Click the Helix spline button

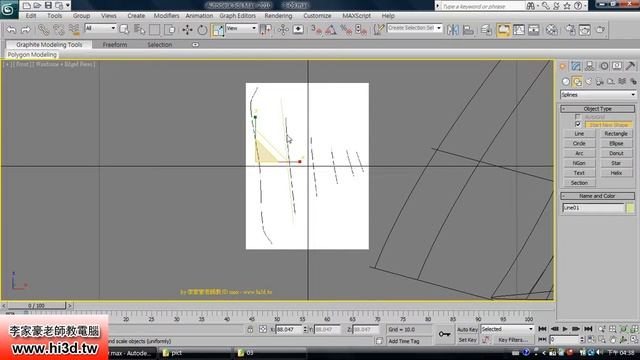point(616,173)
